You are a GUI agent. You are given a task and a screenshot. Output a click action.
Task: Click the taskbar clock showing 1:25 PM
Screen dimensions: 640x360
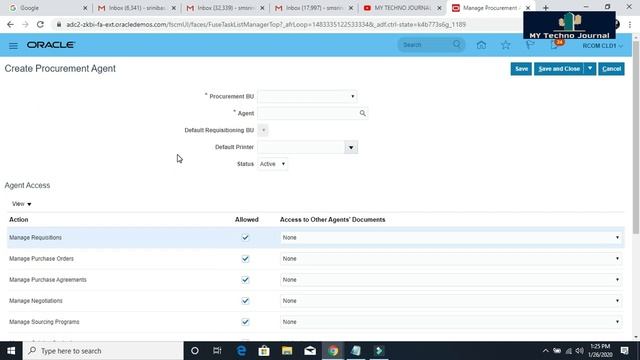coord(600,351)
